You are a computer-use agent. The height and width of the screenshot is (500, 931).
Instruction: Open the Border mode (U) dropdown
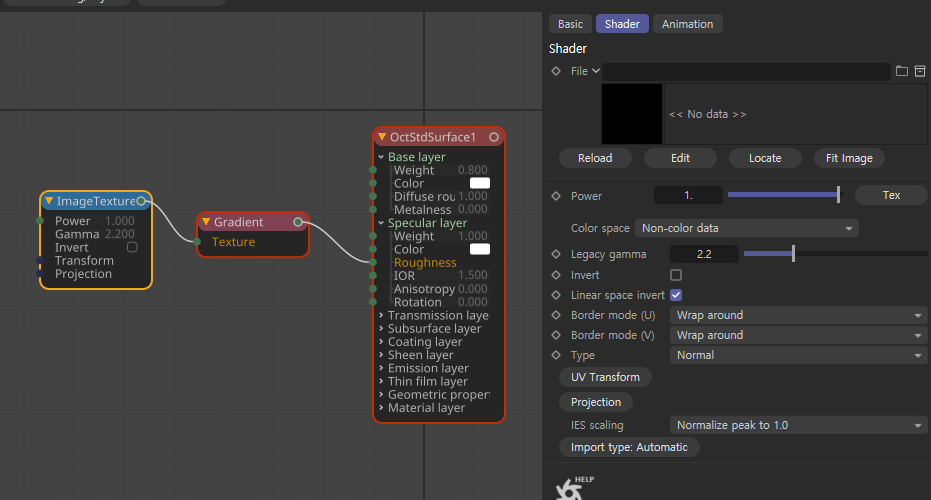point(798,315)
